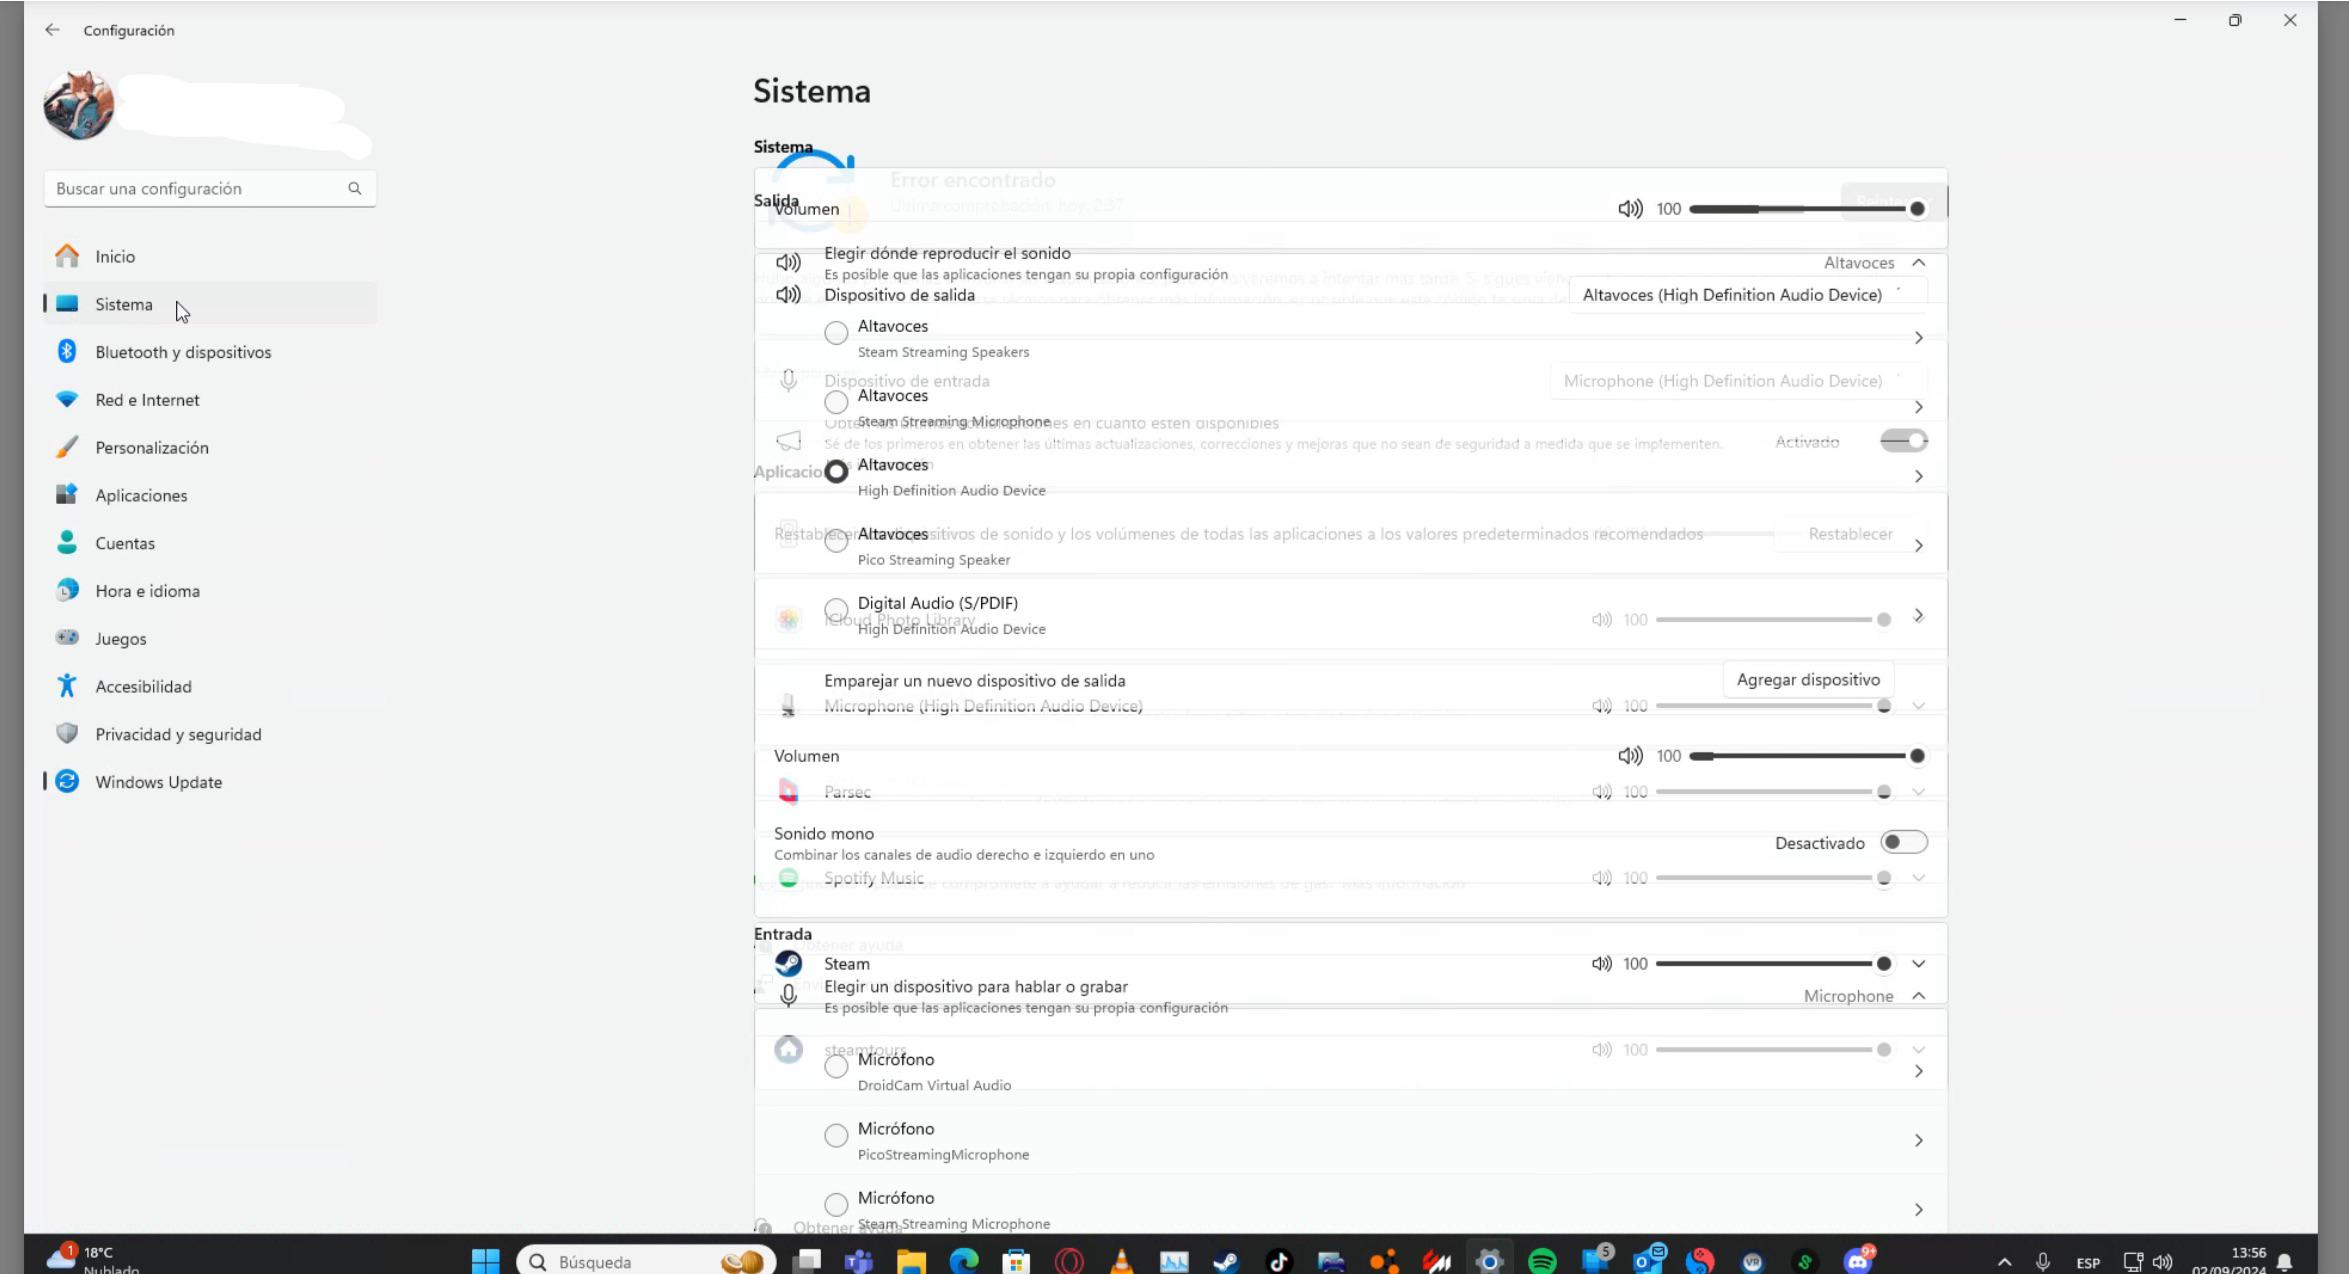Select Digital Audio (S/PDIF) output radio button
2349x1274 pixels.
836,609
